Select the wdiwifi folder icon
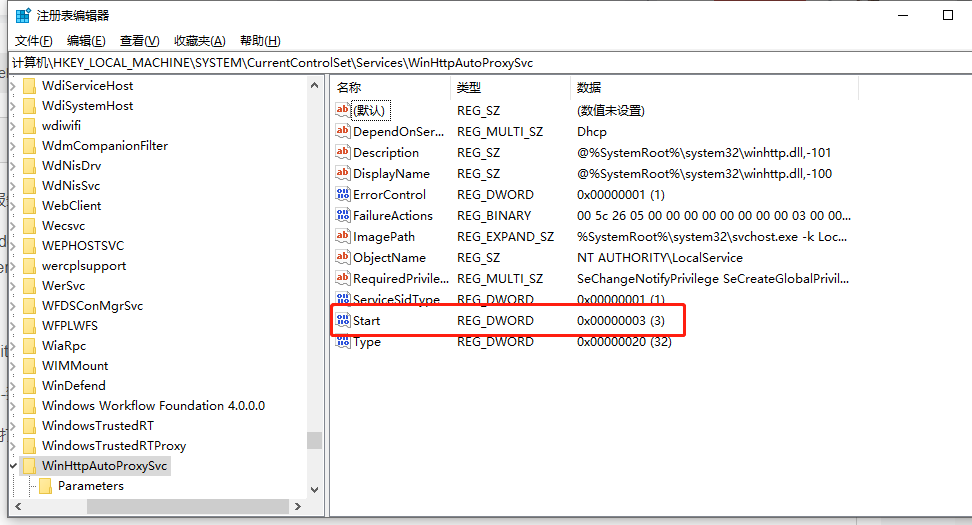Image resolution: width=972 pixels, height=525 pixels. point(30,126)
